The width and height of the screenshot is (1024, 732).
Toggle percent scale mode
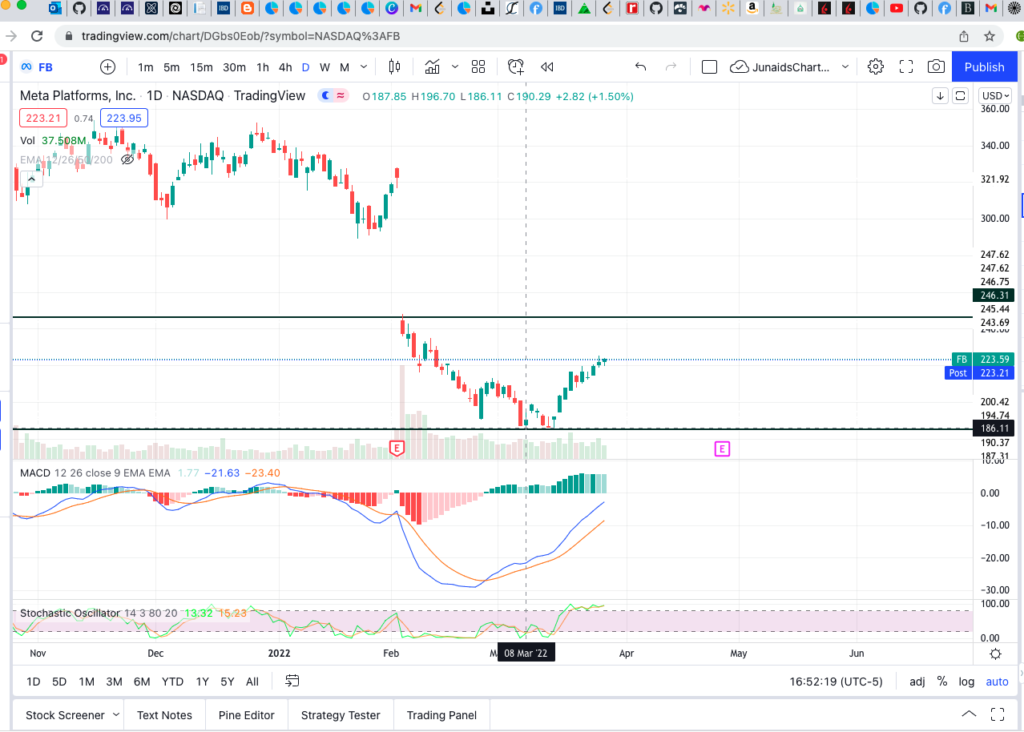942,681
